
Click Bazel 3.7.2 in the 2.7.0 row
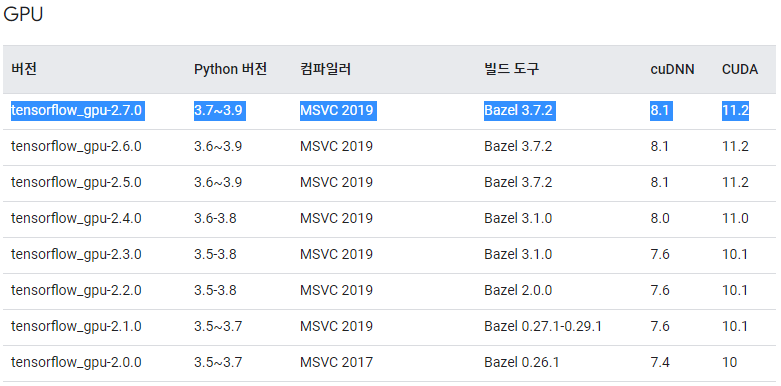520,110
